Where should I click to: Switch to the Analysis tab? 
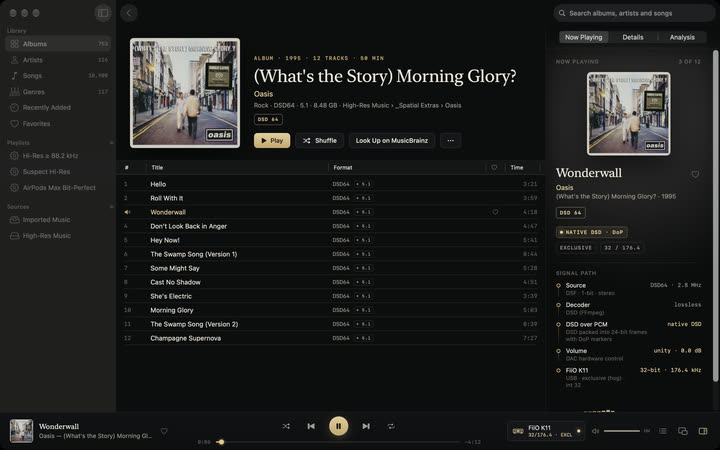[x=682, y=37]
